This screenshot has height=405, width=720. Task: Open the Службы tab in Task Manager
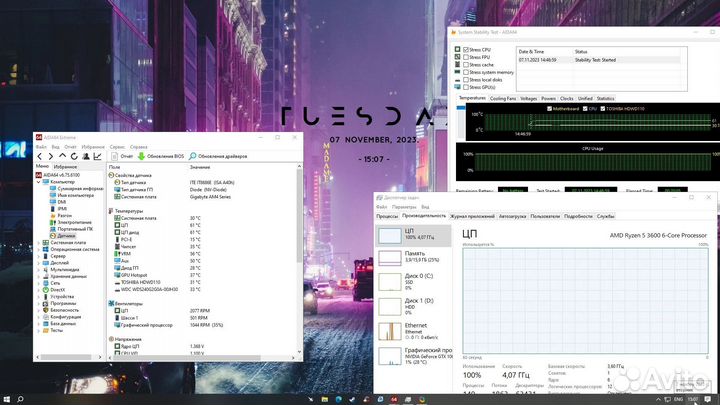click(x=606, y=216)
